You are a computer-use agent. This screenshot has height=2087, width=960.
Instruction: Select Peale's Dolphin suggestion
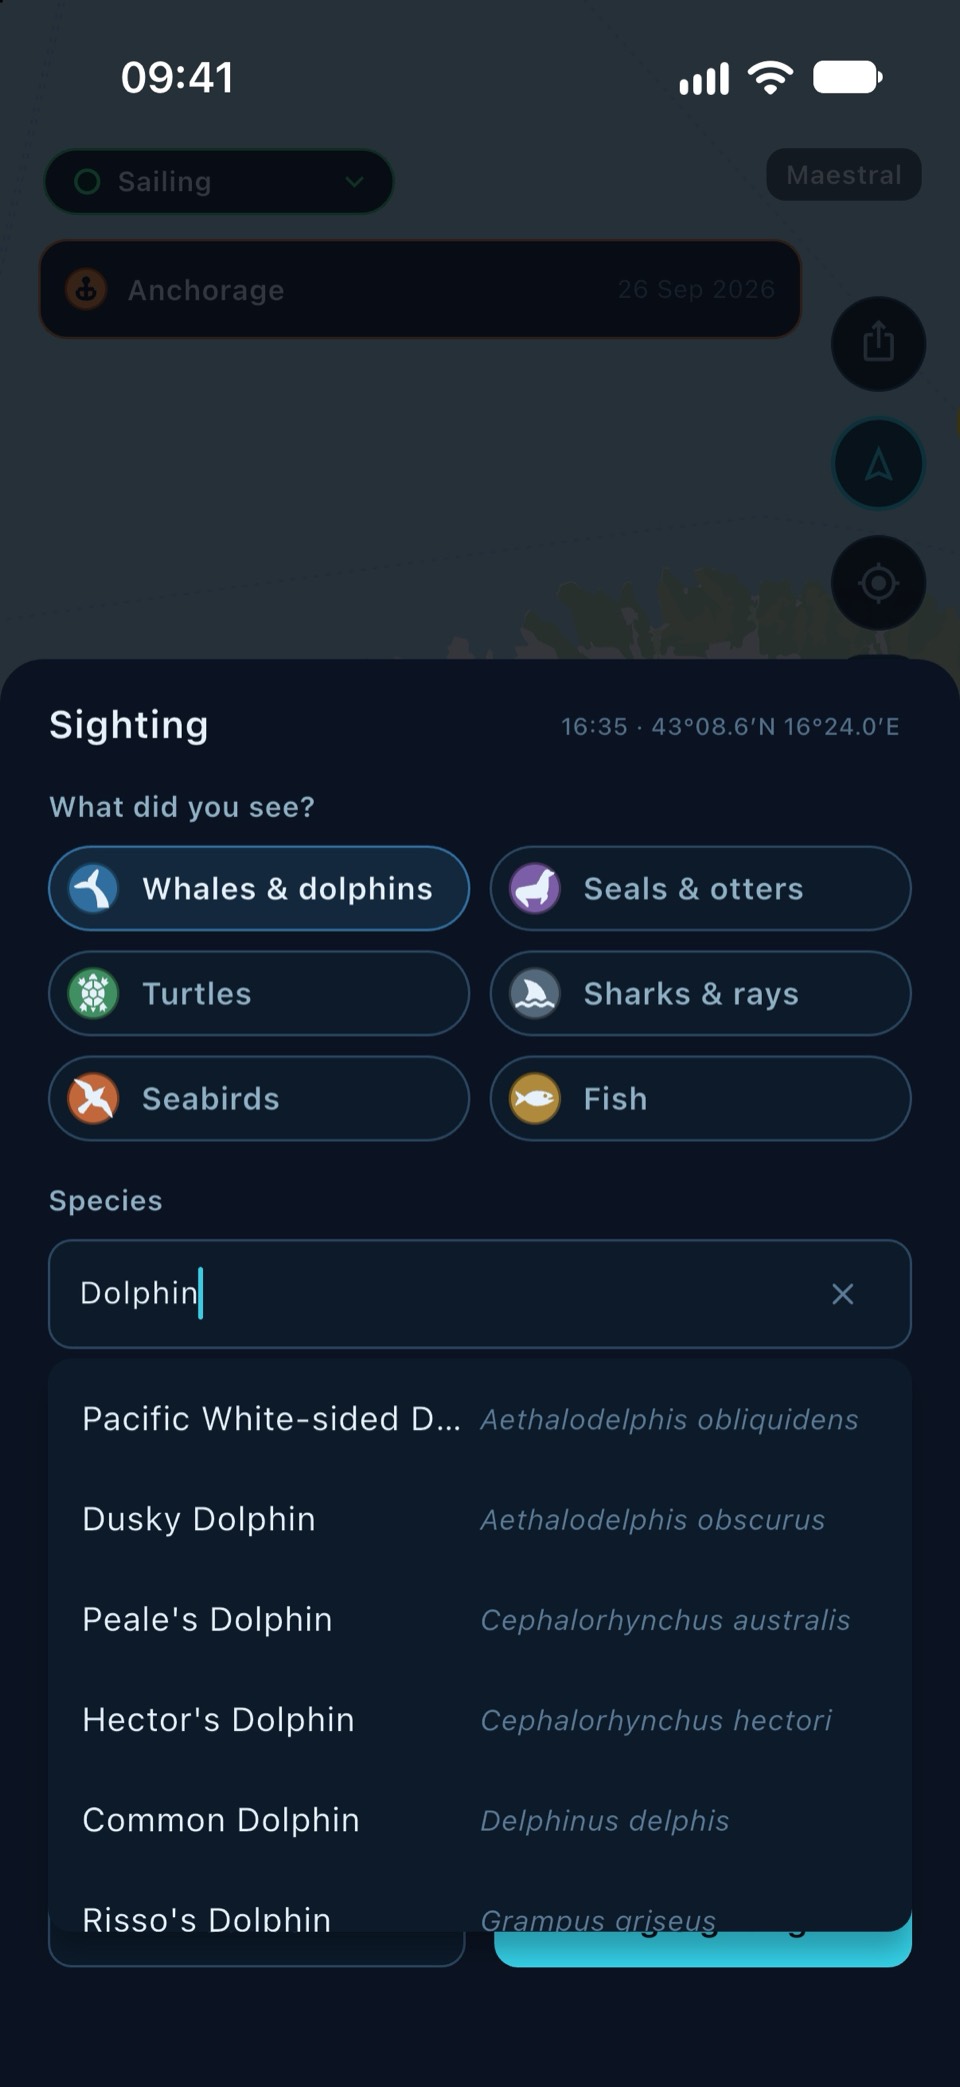point(480,1619)
